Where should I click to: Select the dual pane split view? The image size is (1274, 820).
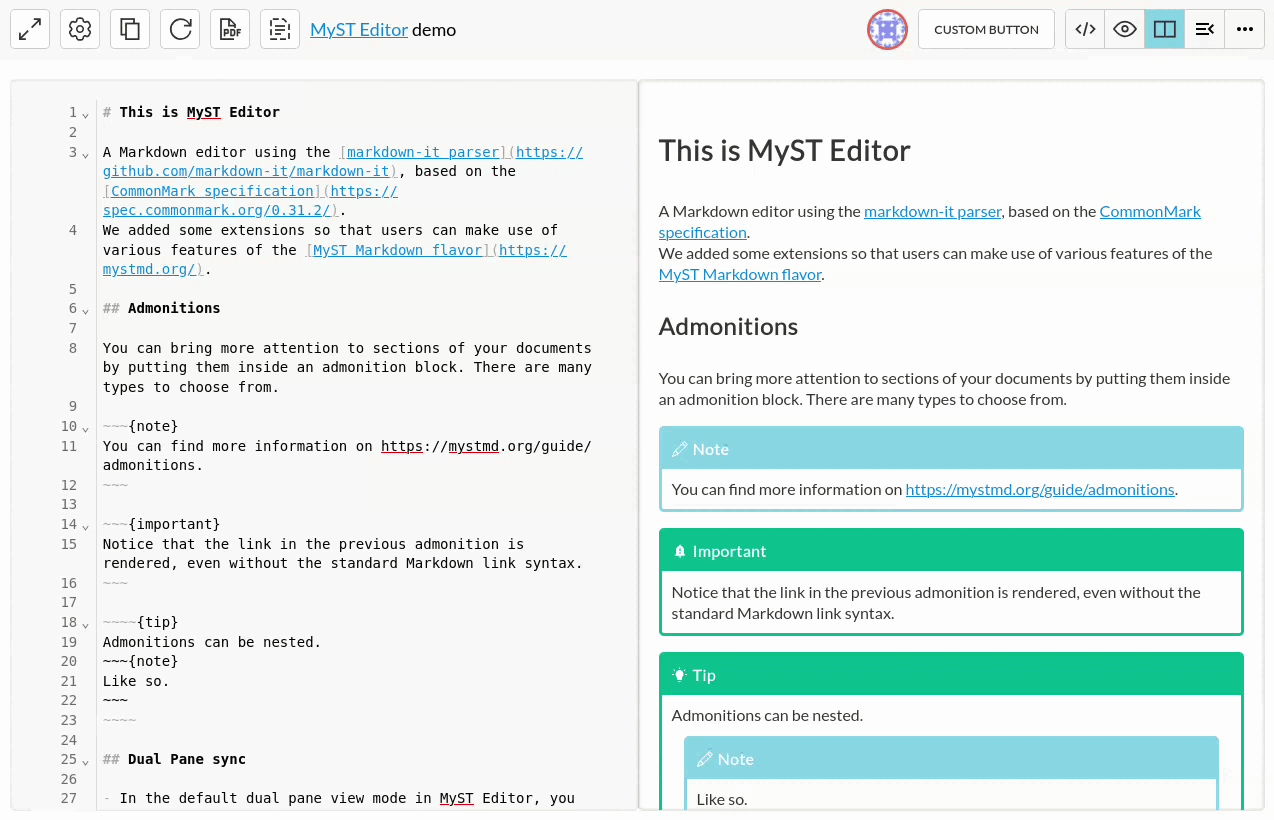[x=1165, y=29]
